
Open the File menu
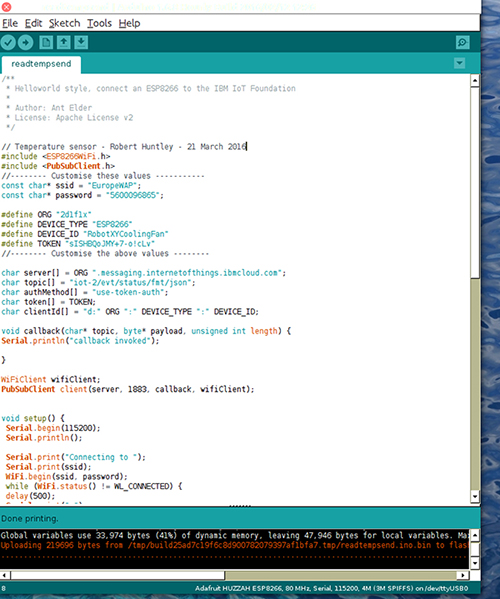[10, 23]
